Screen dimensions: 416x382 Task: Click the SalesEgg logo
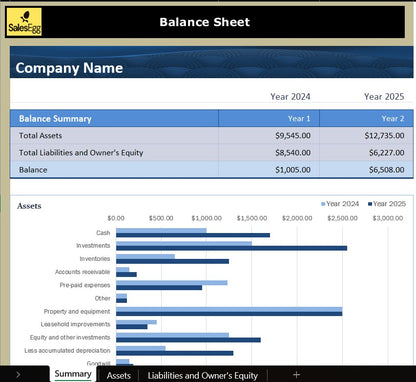pos(24,22)
